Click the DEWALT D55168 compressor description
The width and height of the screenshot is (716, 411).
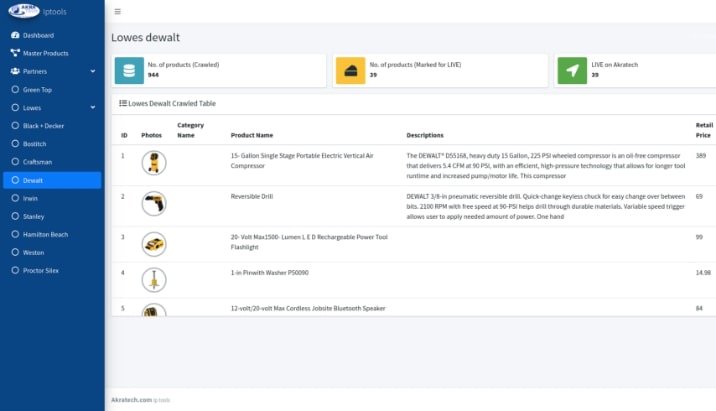546,166
